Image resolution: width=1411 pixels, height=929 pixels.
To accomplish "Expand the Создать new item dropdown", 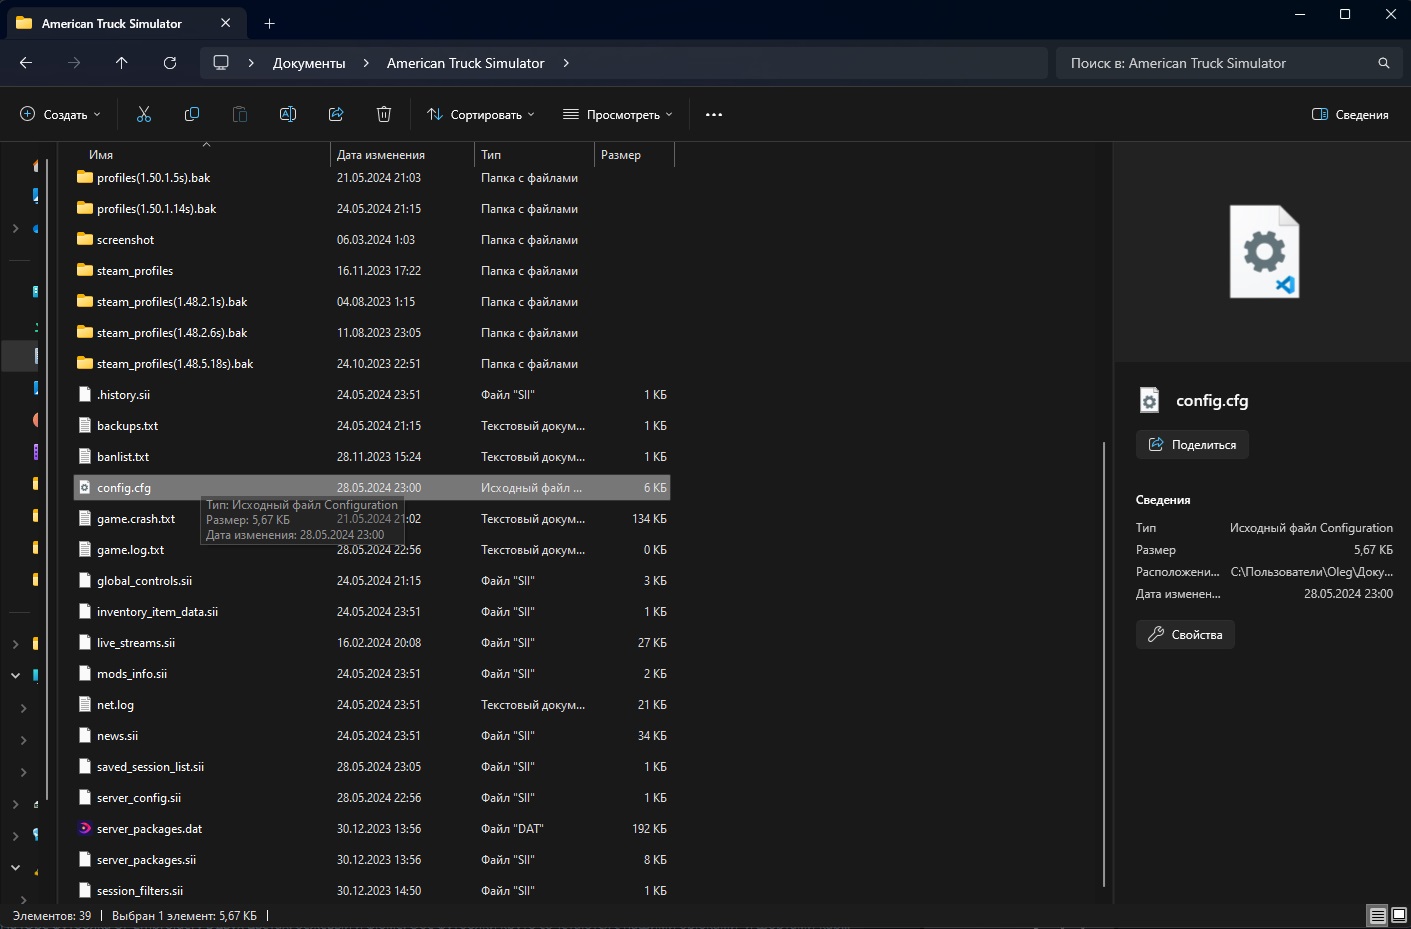I will (61, 115).
